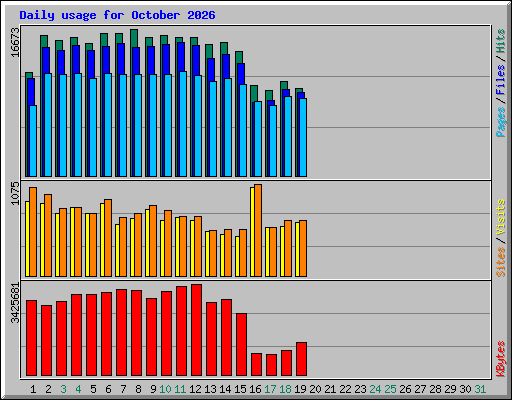Click the yellow Visits bar for day 16

click(x=252, y=232)
